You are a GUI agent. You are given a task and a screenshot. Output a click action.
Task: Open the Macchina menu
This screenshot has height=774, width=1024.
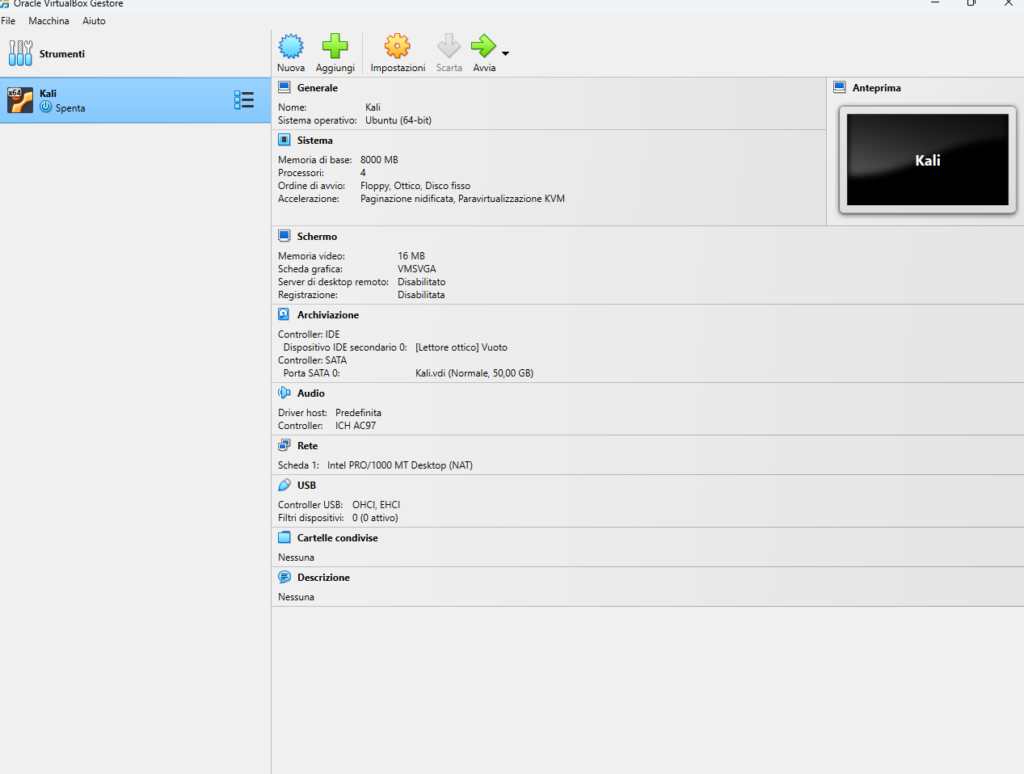point(49,21)
